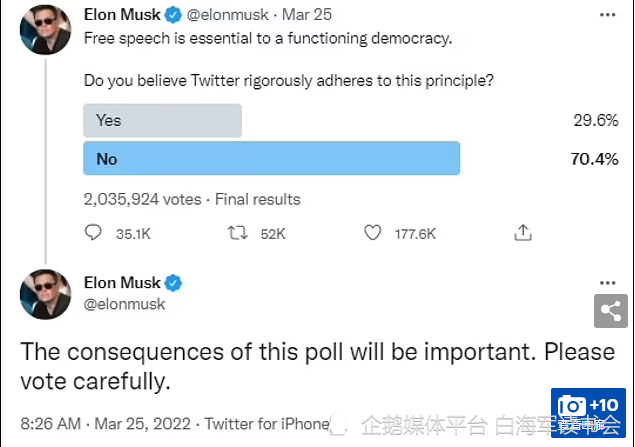Click the verified badge on second tweet
This screenshot has height=447, width=635.
tap(173, 283)
